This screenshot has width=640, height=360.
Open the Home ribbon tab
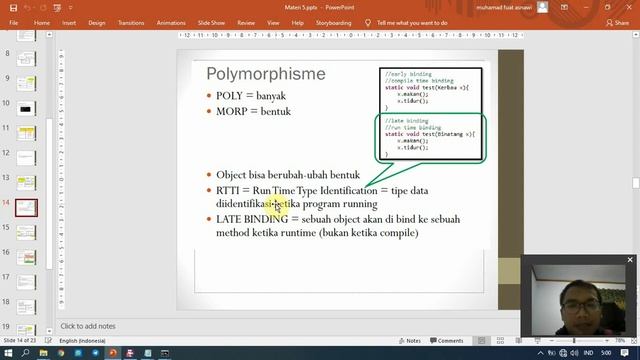[42, 23]
